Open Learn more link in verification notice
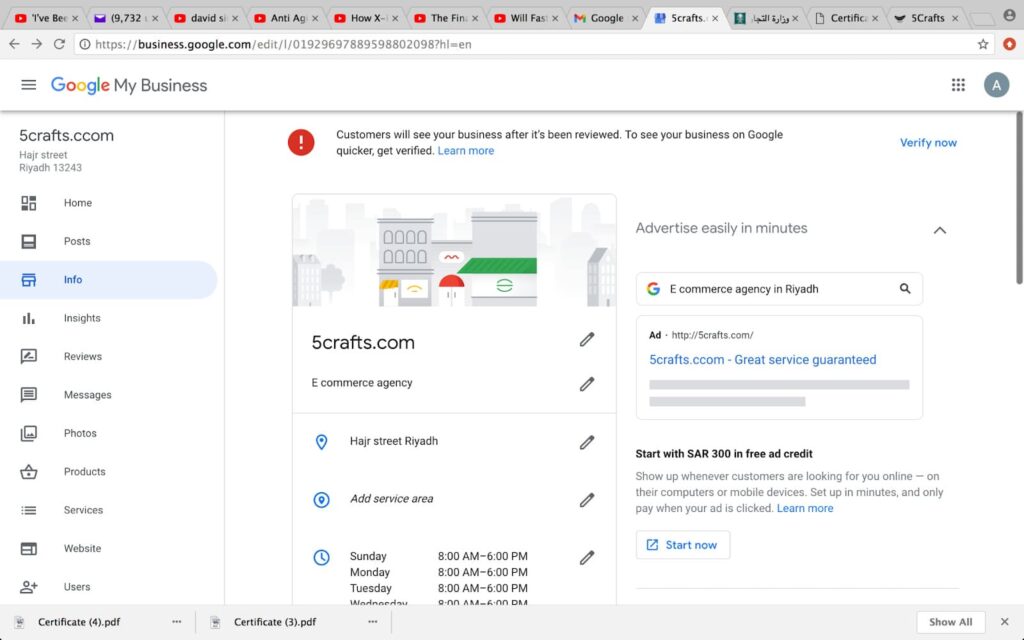 466,151
